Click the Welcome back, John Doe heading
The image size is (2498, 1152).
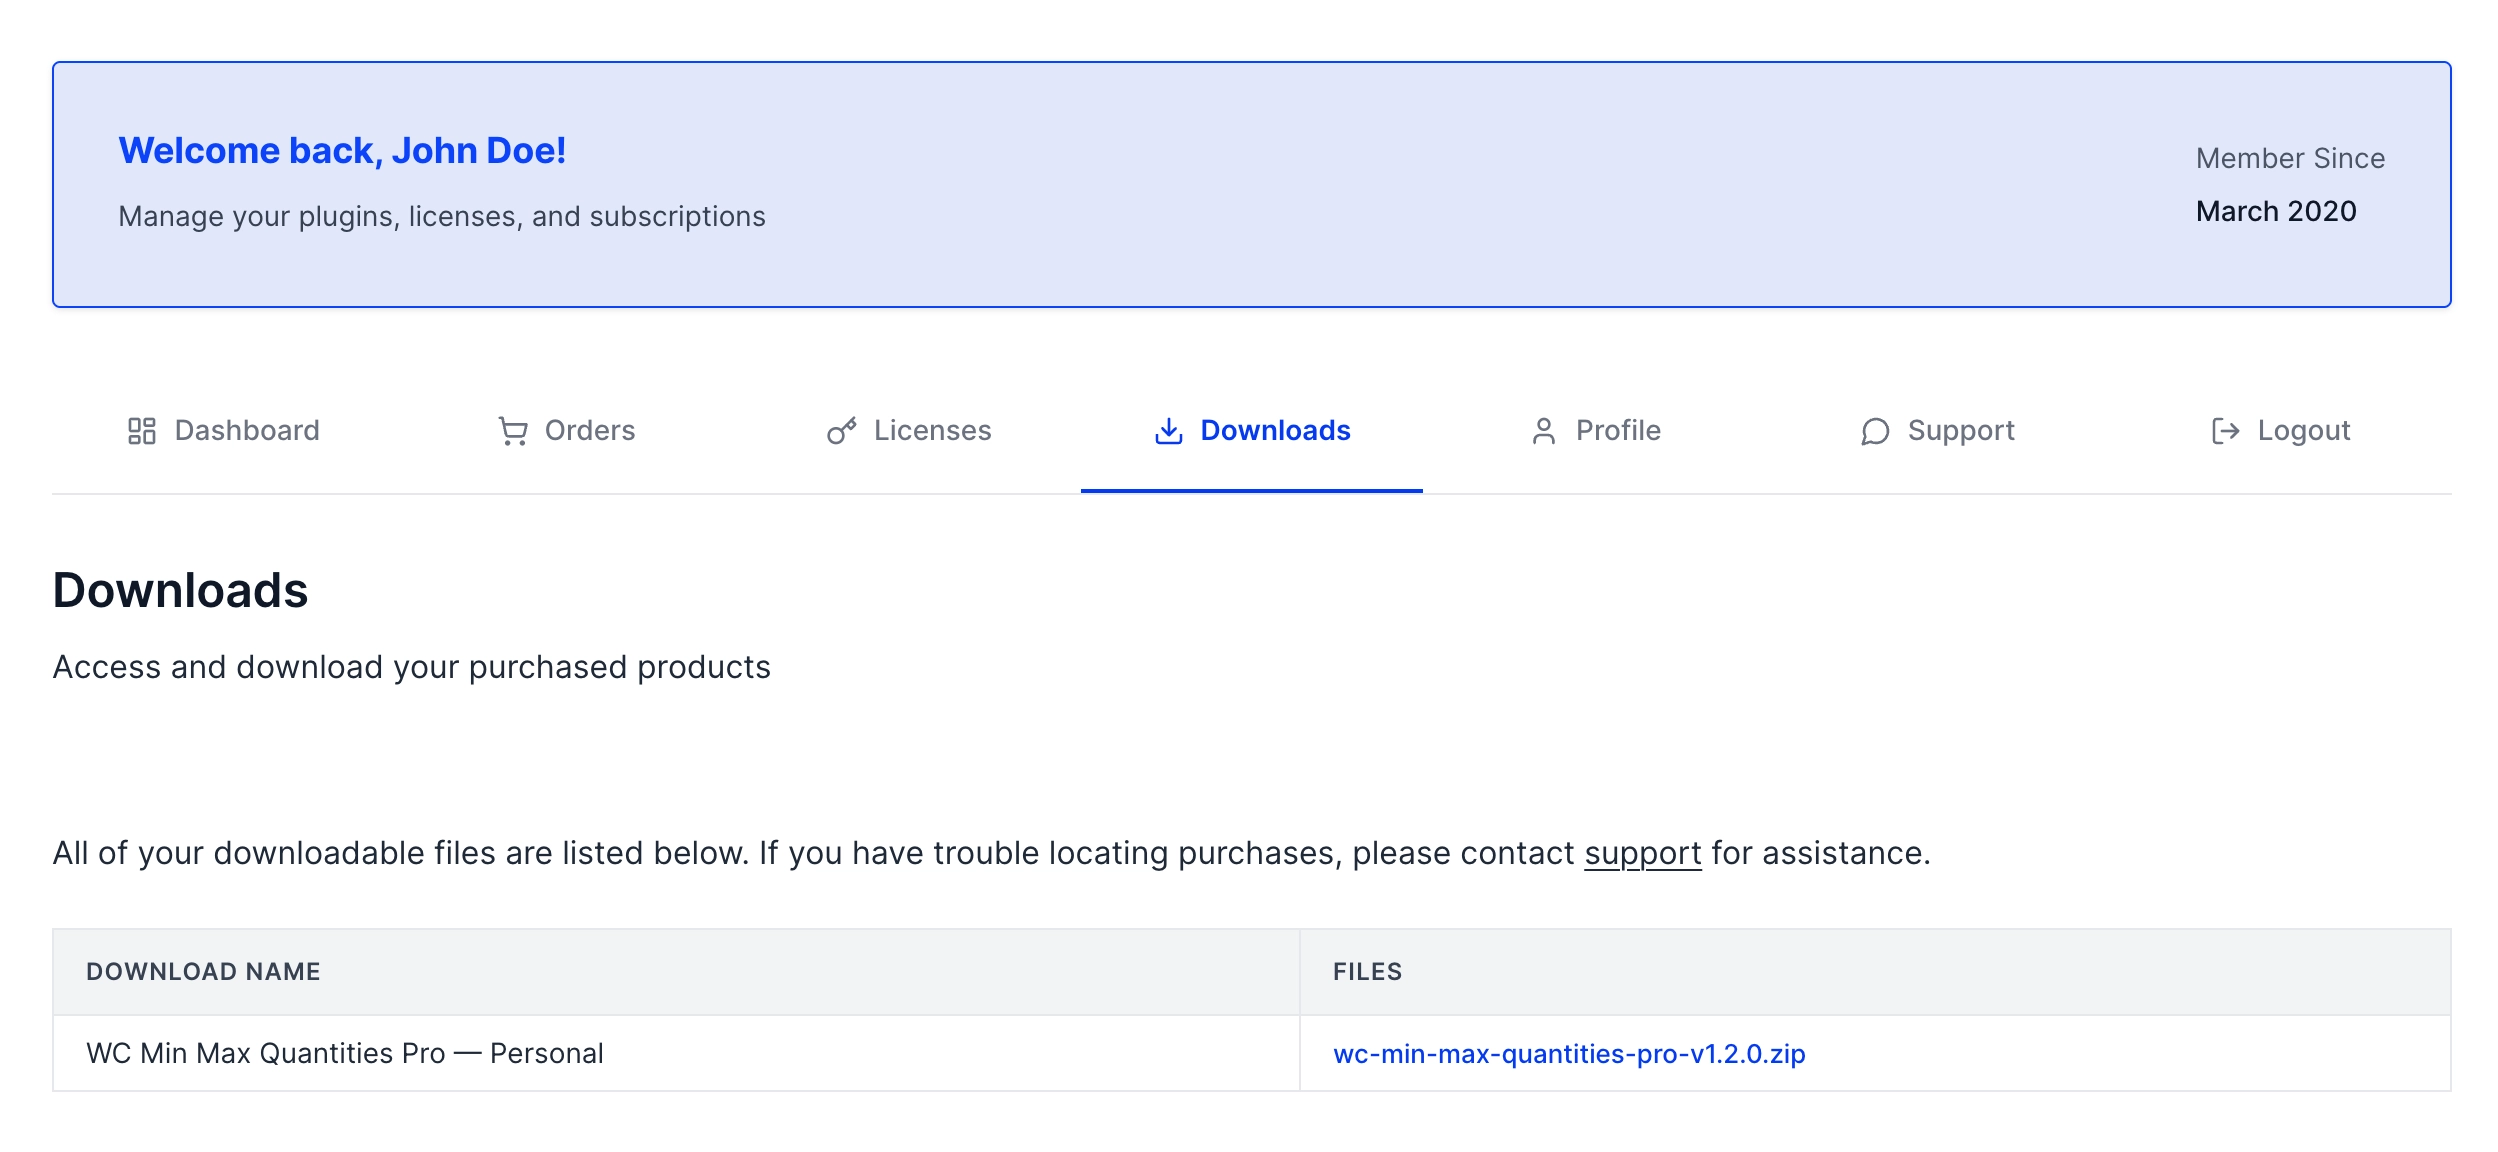[x=341, y=150]
